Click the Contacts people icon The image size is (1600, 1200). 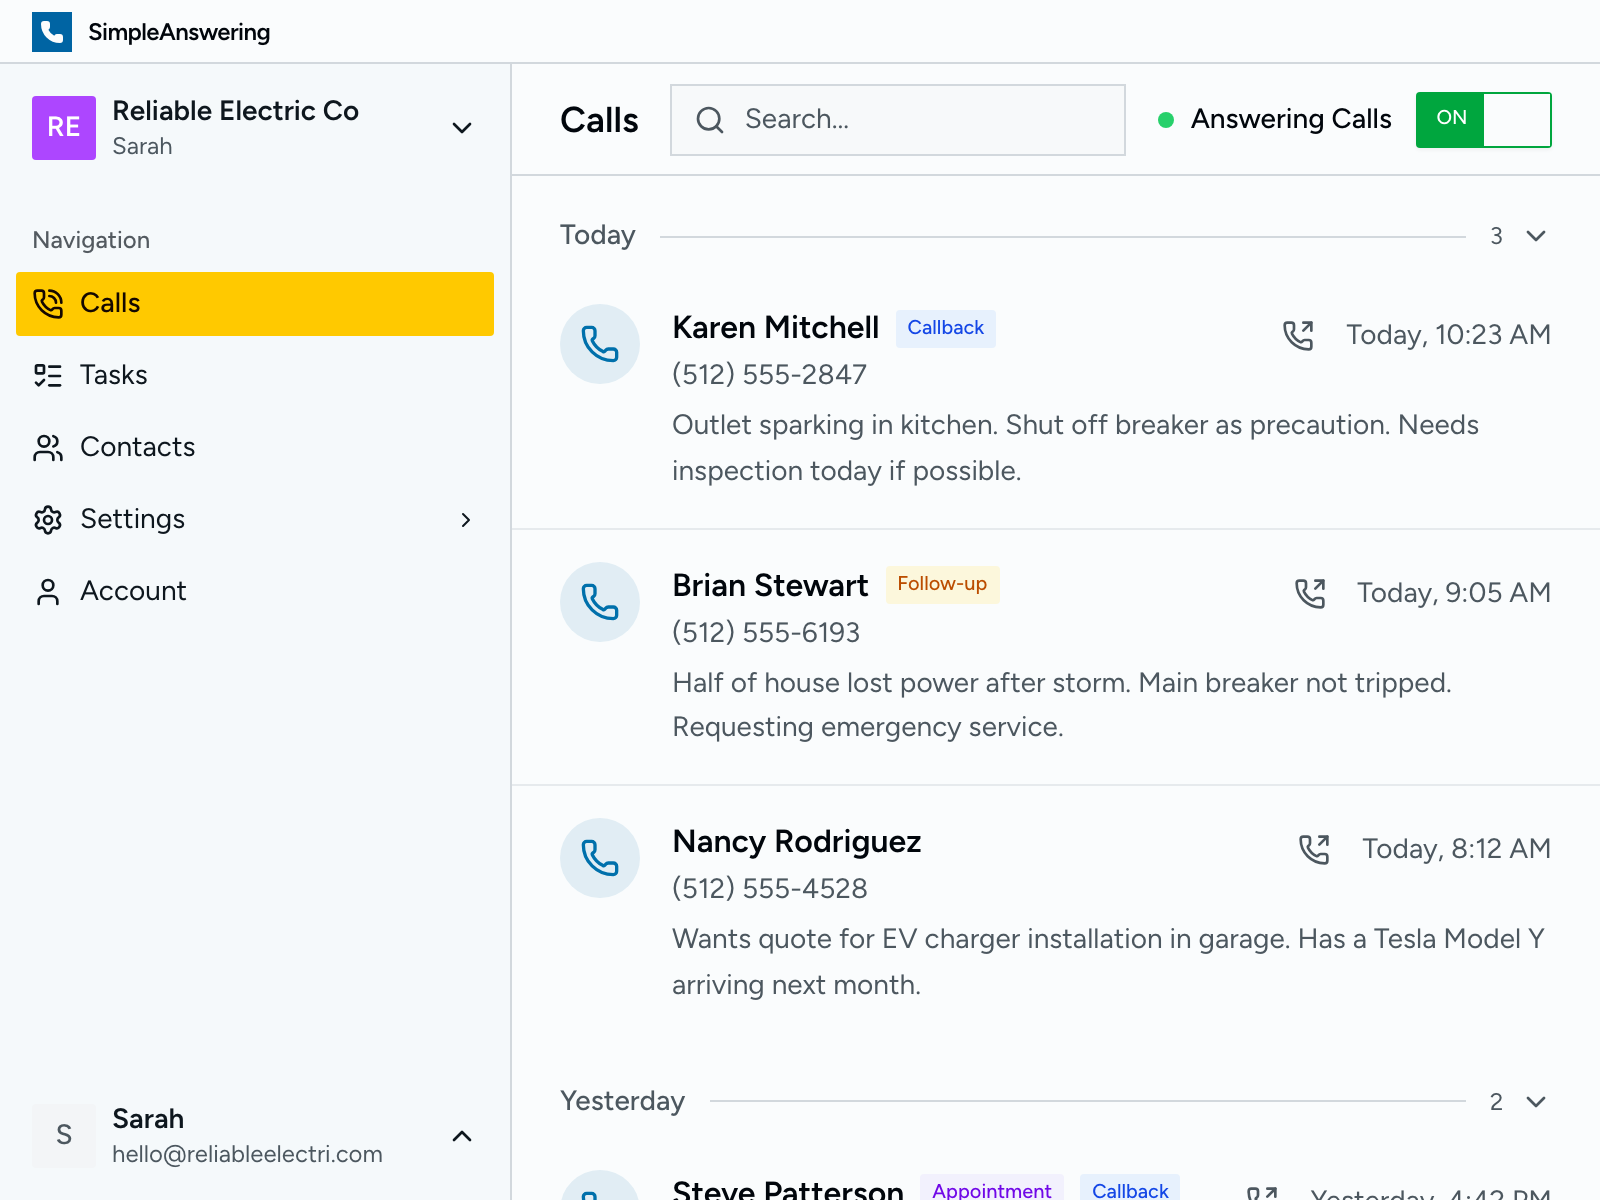point(46,447)
